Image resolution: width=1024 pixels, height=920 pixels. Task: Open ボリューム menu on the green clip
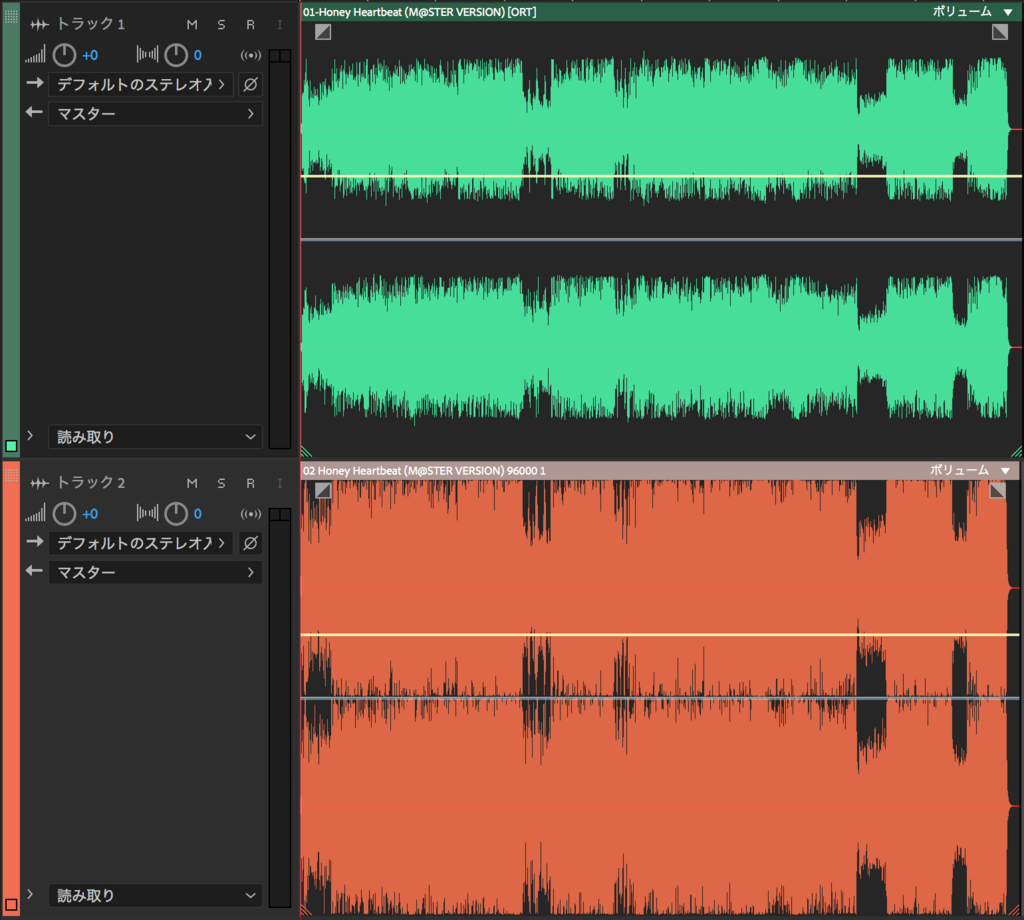[972, 12]
